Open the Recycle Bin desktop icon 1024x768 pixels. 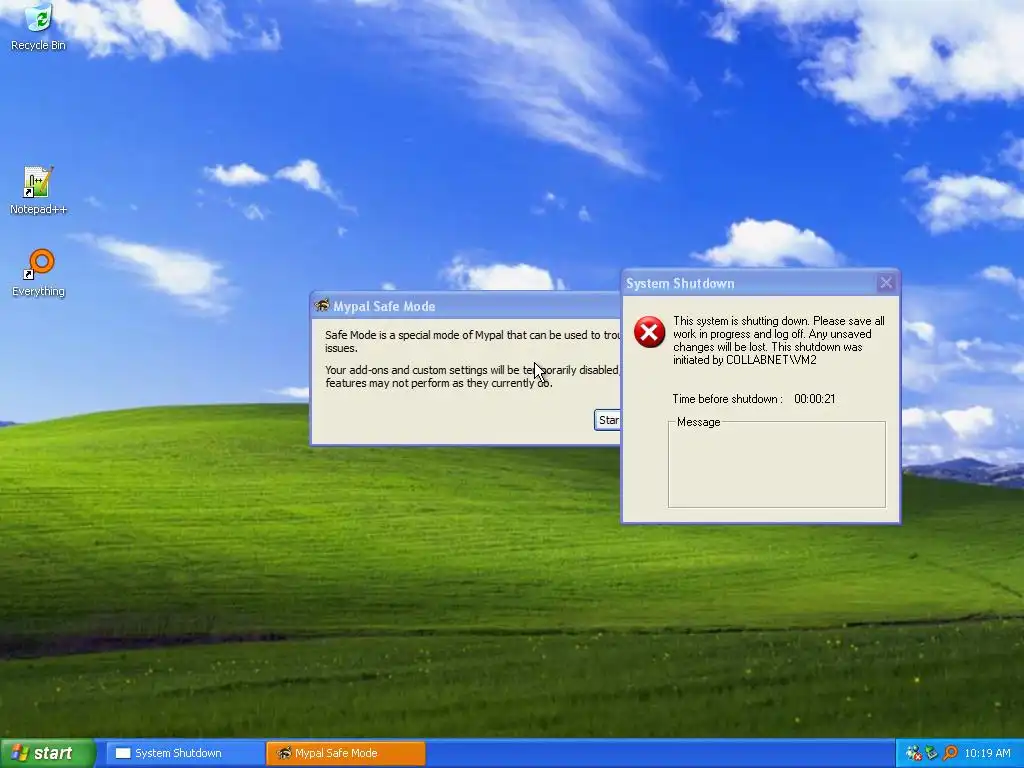click(38, 26)
